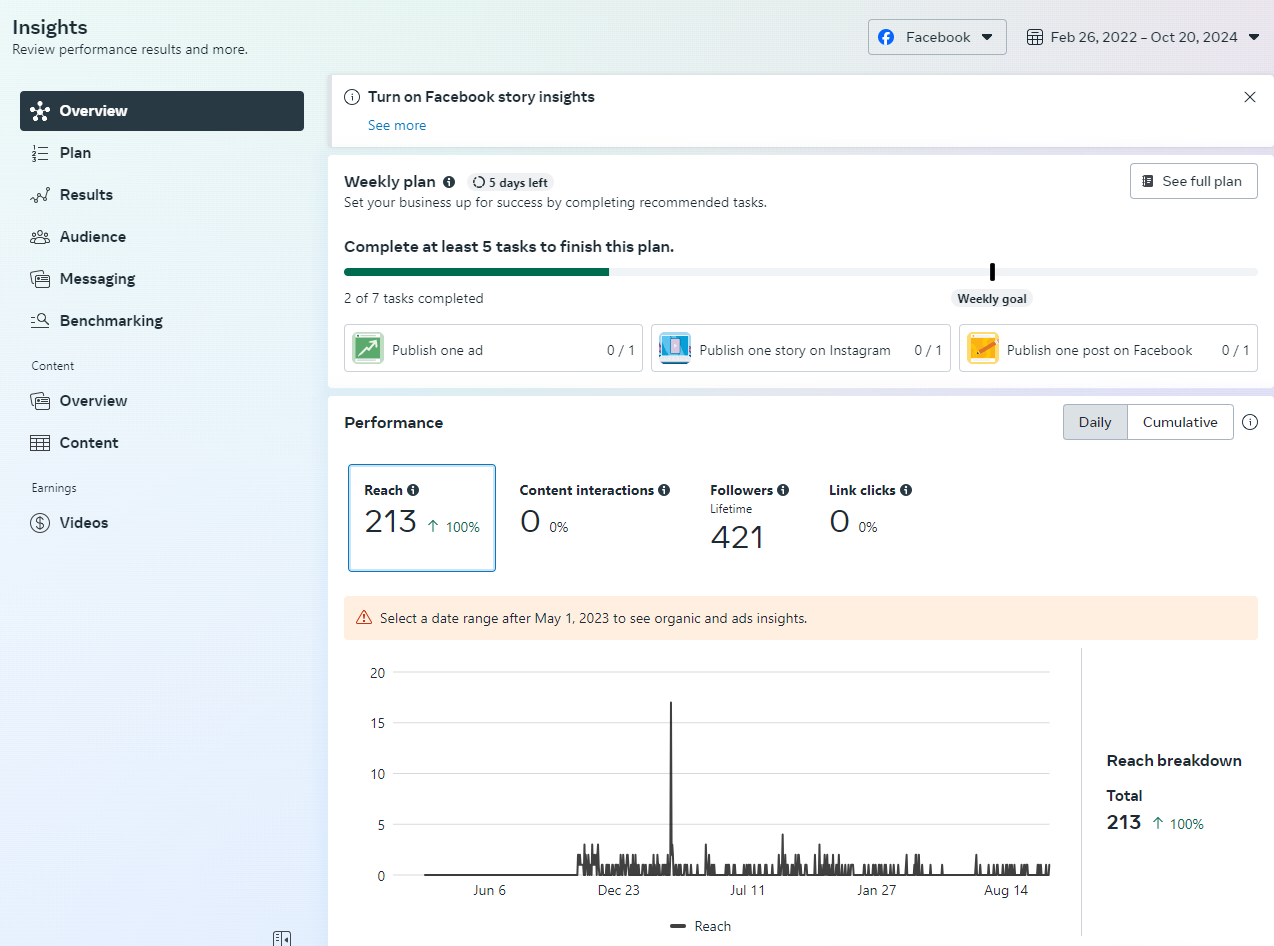Viewport: 1274px width, 946px height.
Task: Select the Publish one ad task
Action: (x=493, y=348)
